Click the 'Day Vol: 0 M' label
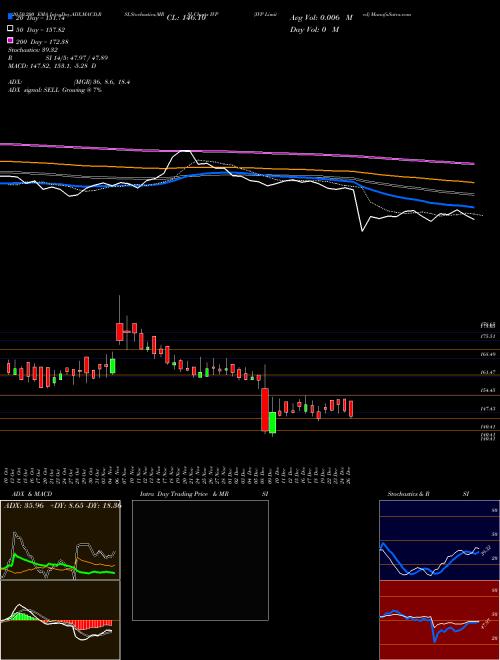The image size is (500, 660). pos(314,29)
